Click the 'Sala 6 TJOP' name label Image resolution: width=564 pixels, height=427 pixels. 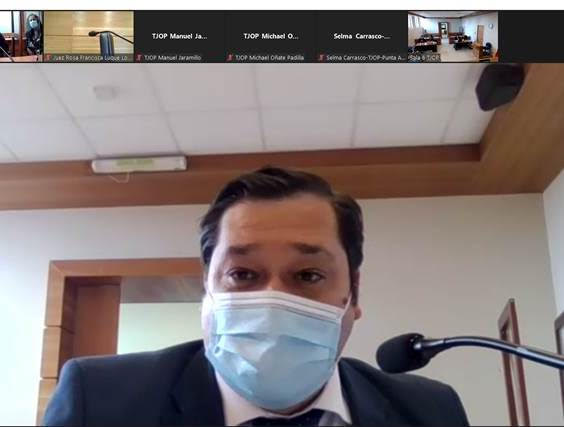(x=424, y=58)
